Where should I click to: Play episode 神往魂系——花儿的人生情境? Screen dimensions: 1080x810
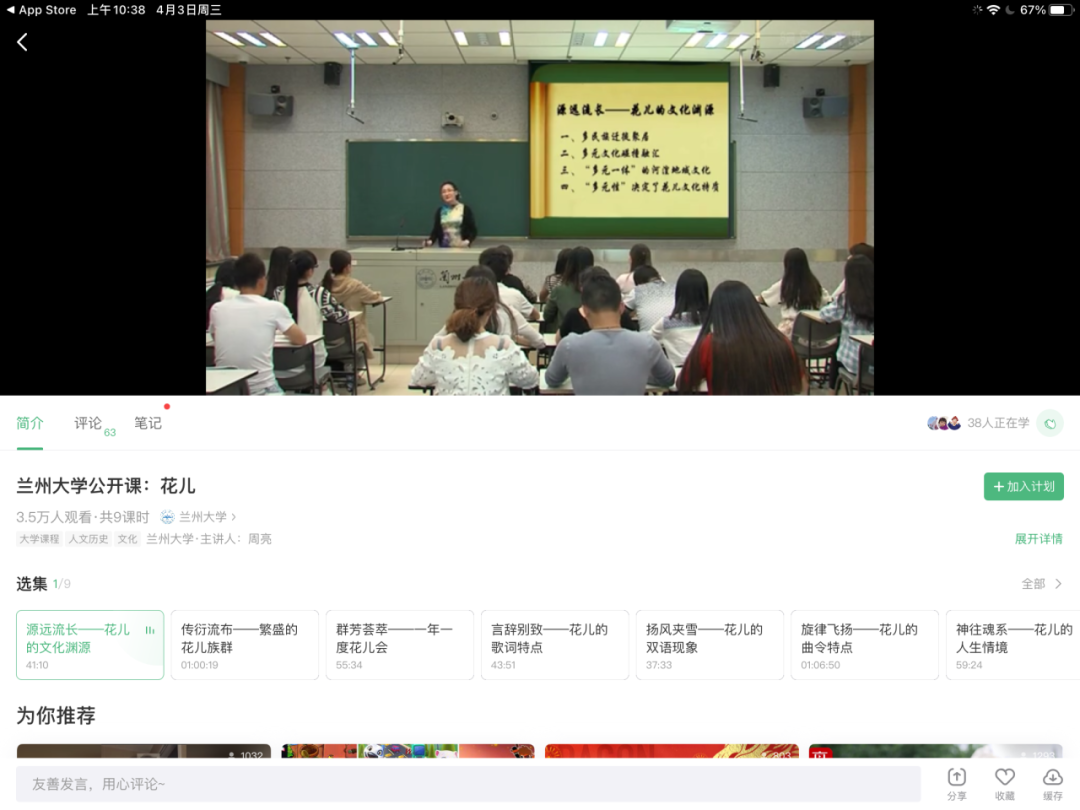pyautogui.click(x=1012, y=645)
